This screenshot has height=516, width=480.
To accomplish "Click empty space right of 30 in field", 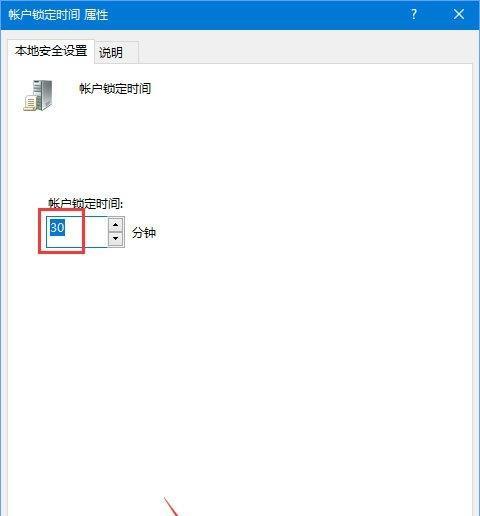I will point(95,232).
